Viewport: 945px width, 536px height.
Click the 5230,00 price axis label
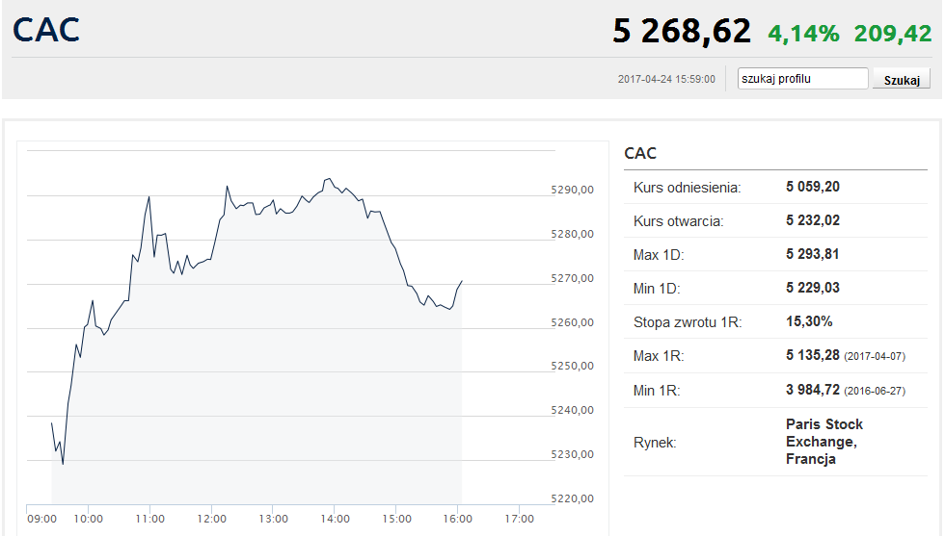pyautogui.click(x=572, y=455)
